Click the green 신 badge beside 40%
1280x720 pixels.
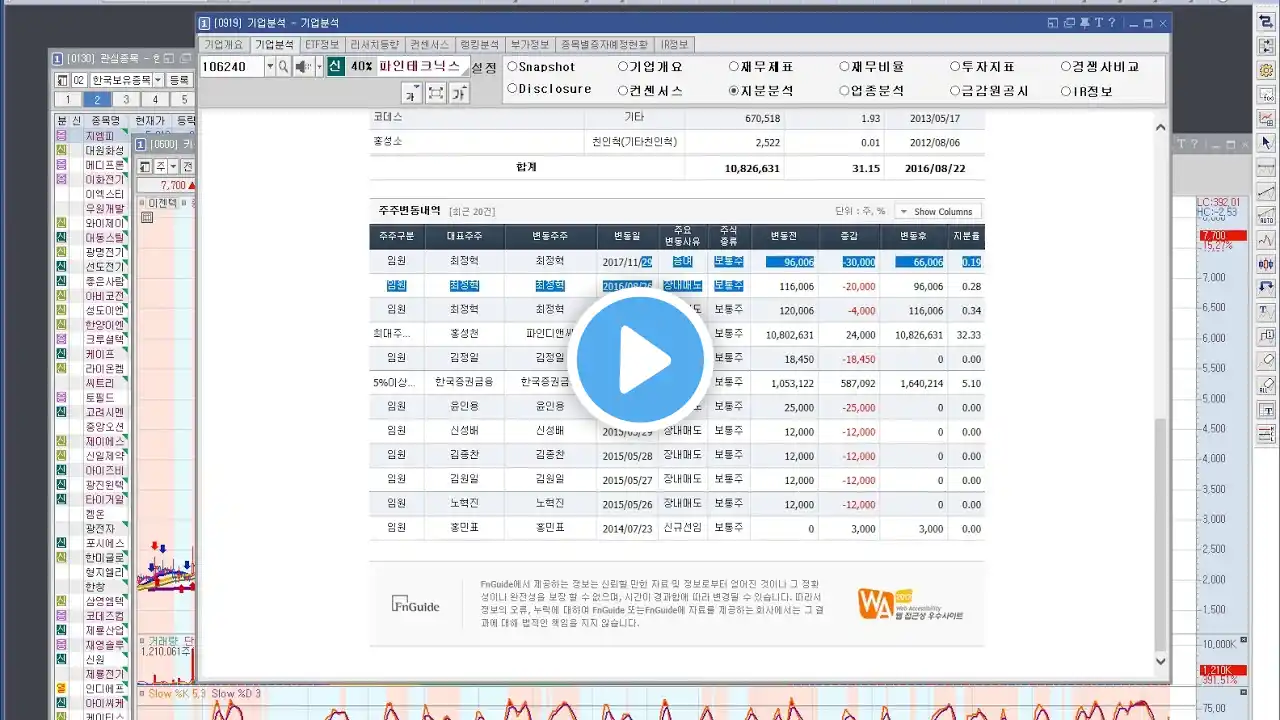point(335,66)
